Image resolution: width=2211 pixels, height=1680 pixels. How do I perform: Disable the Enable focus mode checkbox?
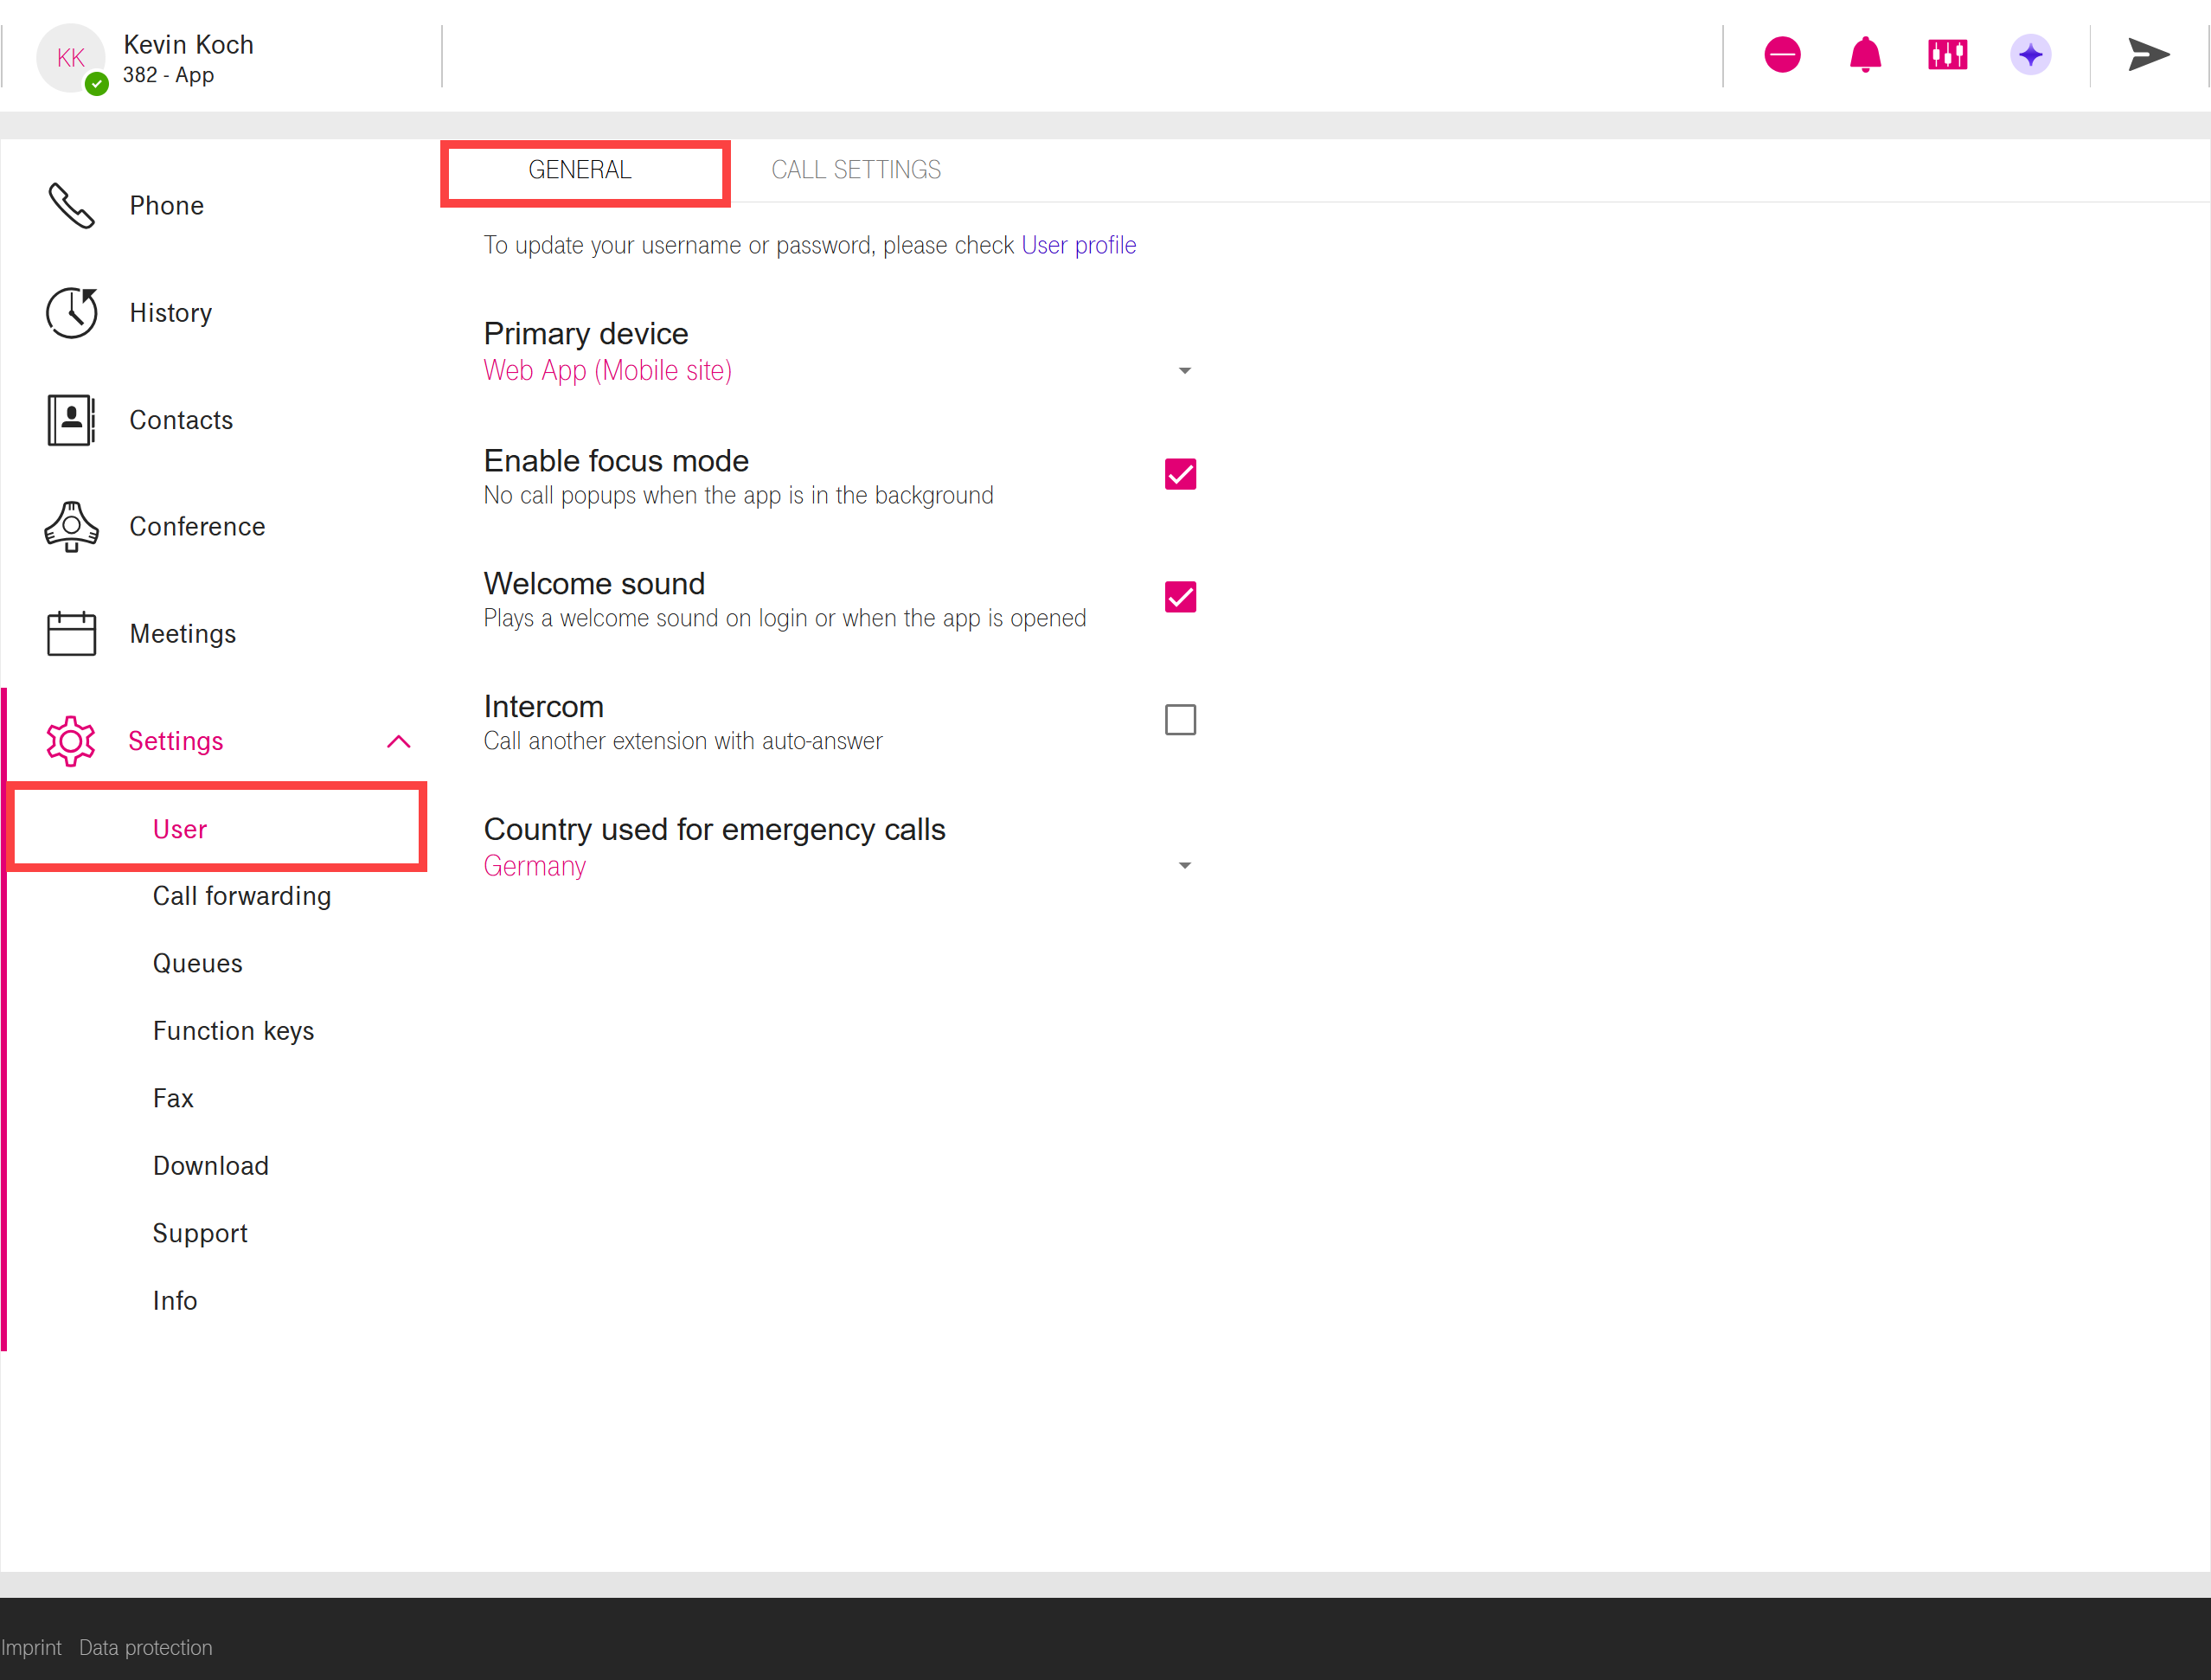pos(1180,474)
